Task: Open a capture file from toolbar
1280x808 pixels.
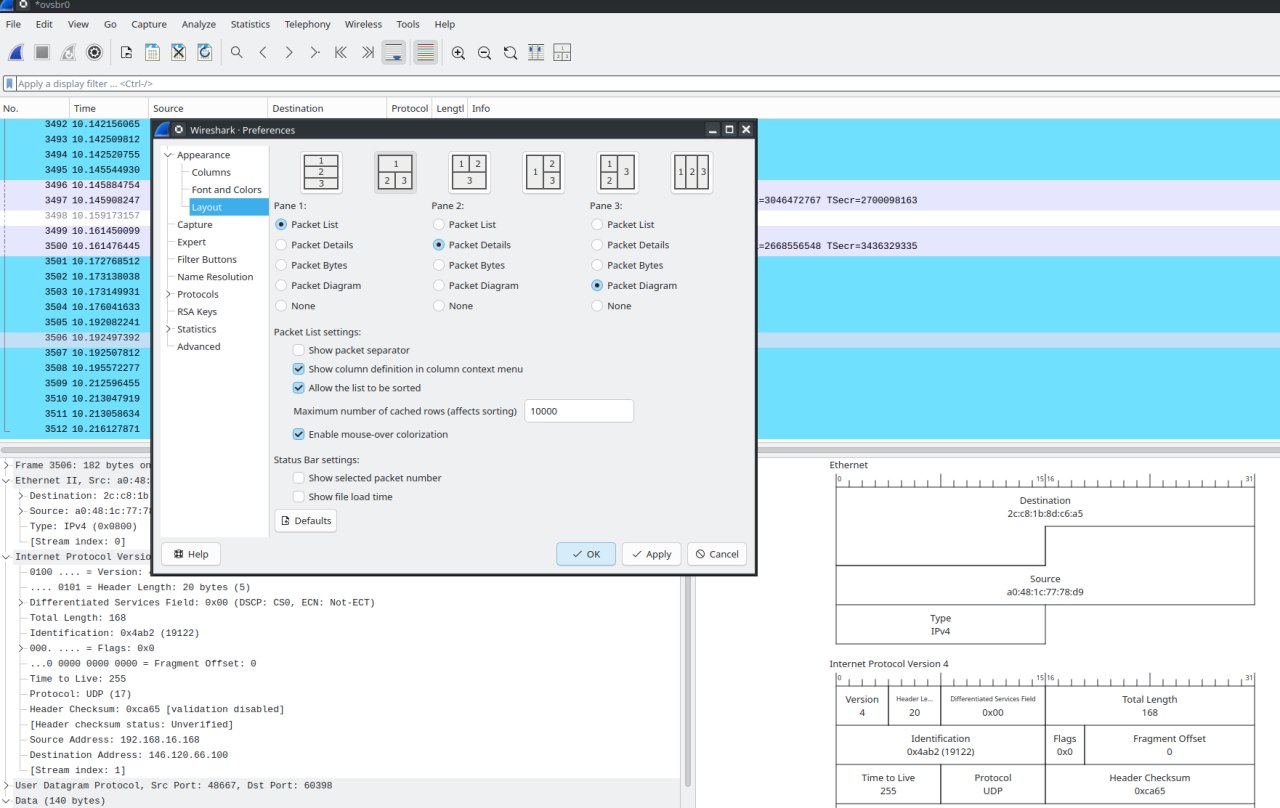Action: coord(127,52)
